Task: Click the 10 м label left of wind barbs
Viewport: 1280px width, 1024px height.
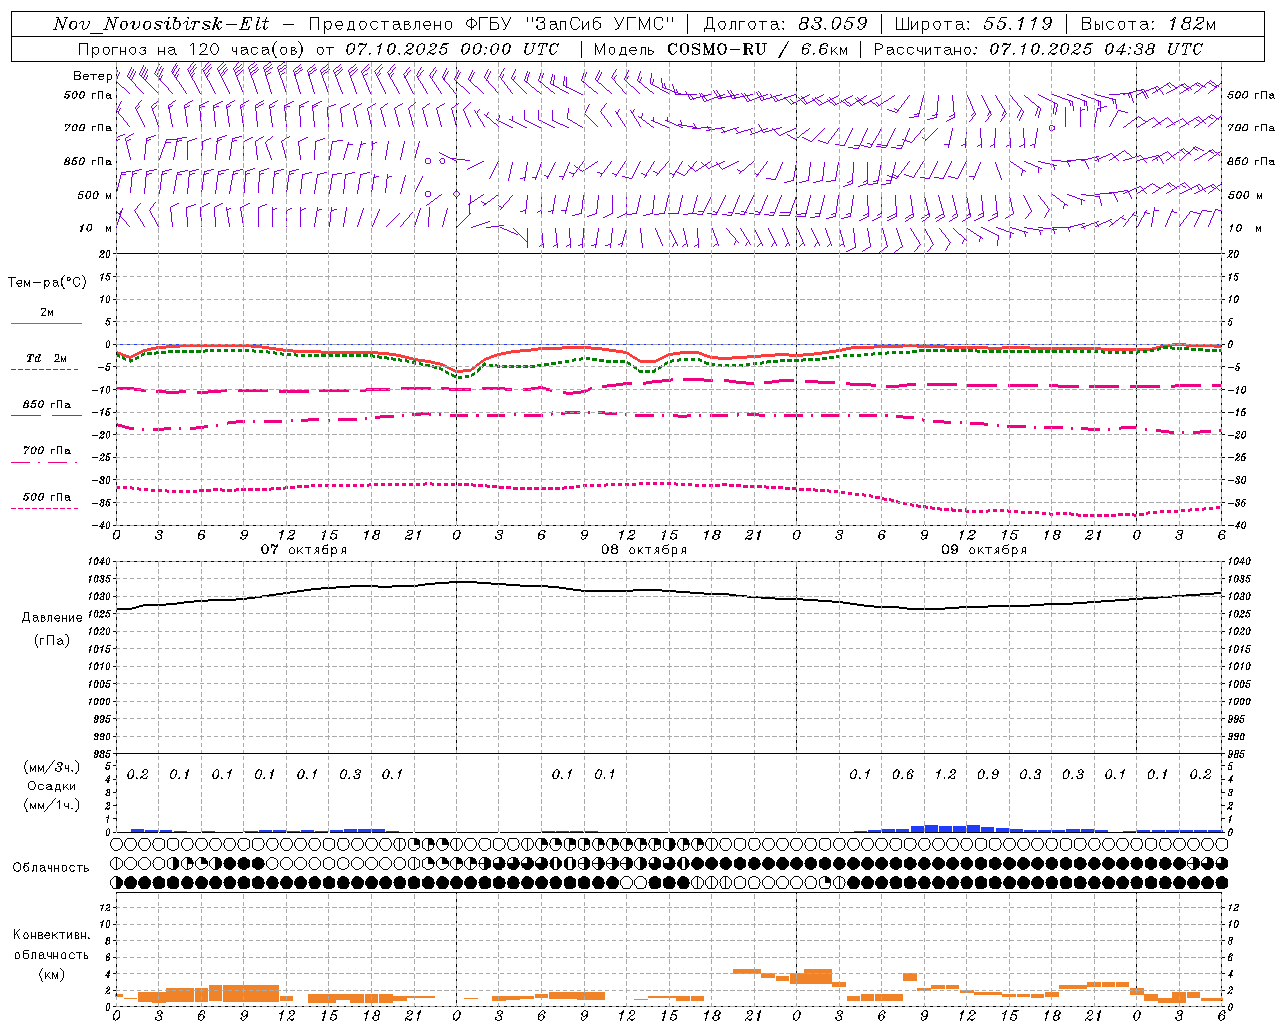Action: click(x=96, y=229)
